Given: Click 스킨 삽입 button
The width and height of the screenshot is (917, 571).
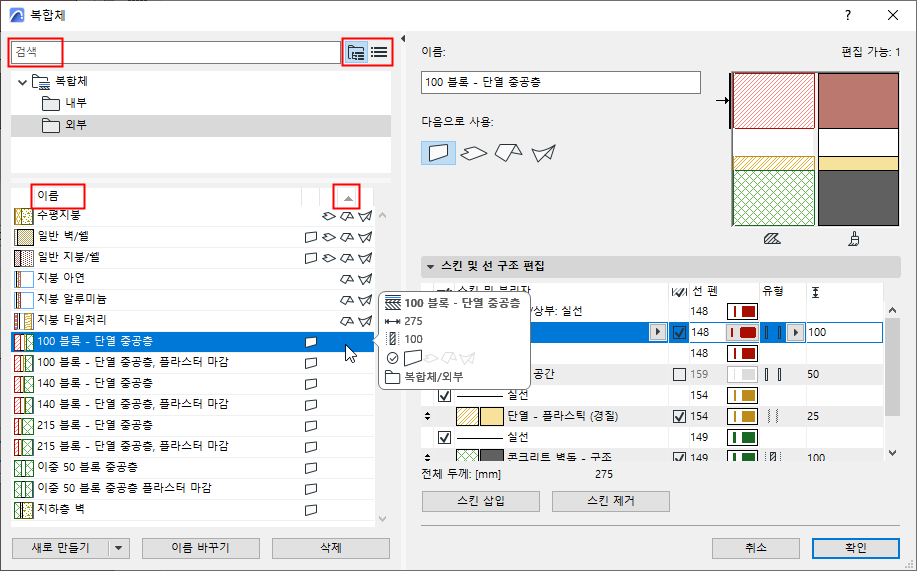Looking at the screenshot, I should tap(481, 501).
